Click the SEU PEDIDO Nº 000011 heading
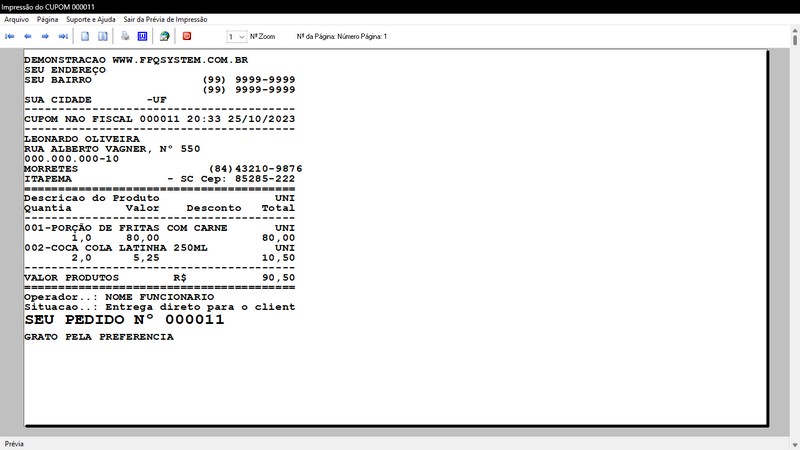This screenshot has width=800, height=450. coord(124,320)
